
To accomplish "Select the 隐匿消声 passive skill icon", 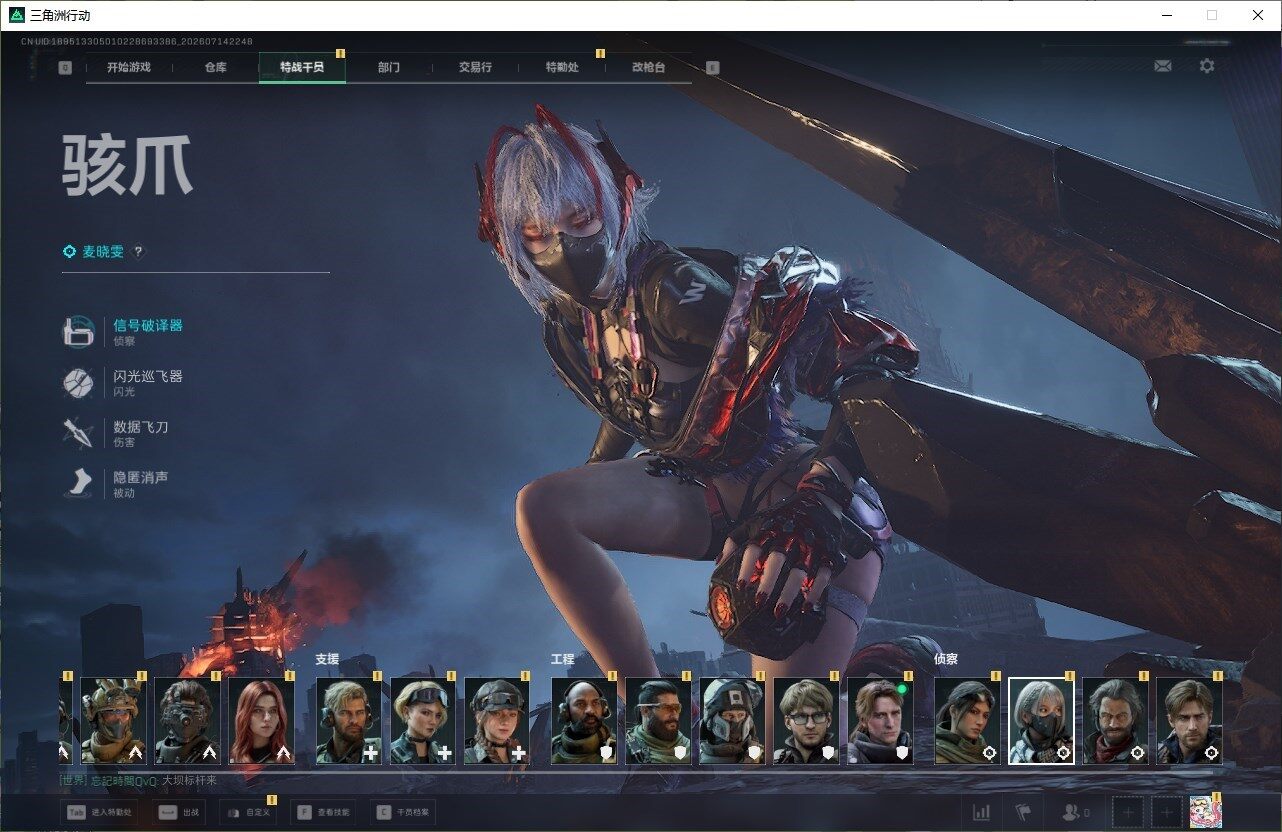I will tap(79, 484).
